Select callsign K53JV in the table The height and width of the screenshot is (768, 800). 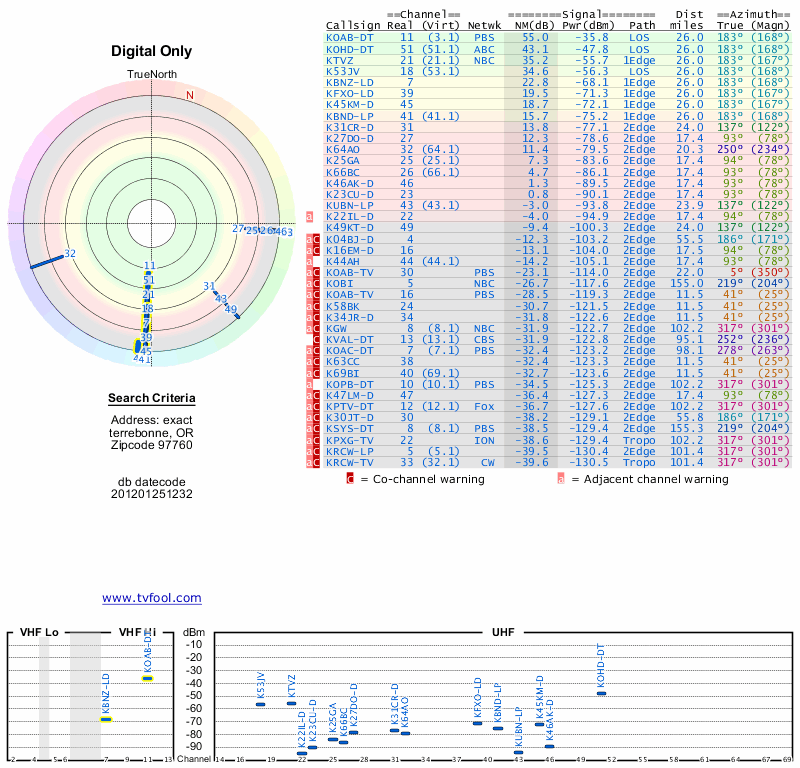pos(343,71)
